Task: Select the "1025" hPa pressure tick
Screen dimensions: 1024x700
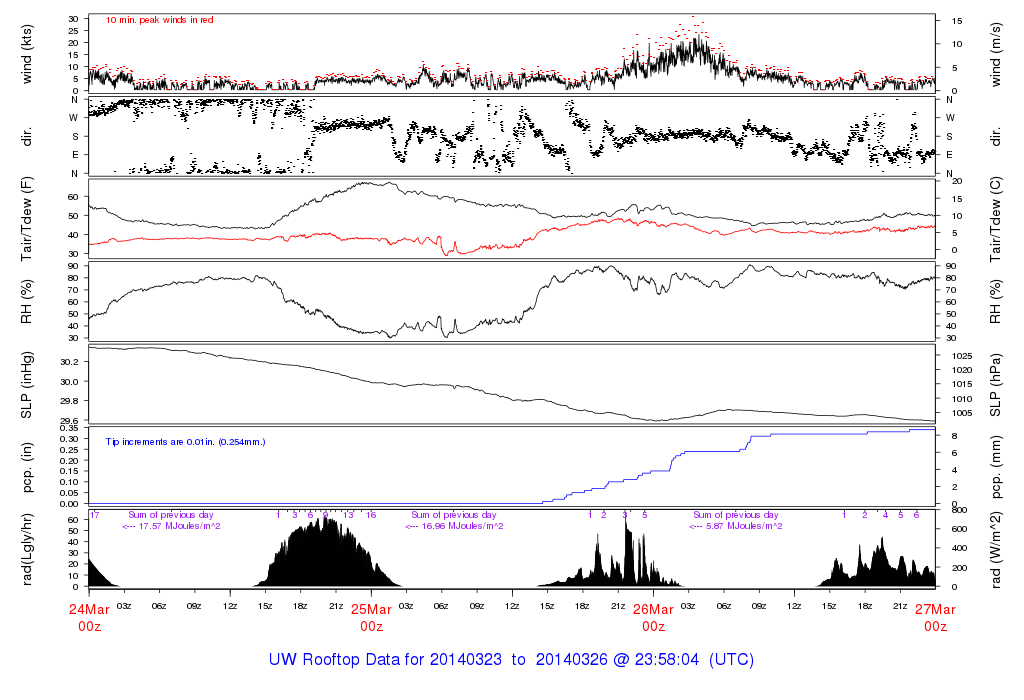Action: pos(962,356)
